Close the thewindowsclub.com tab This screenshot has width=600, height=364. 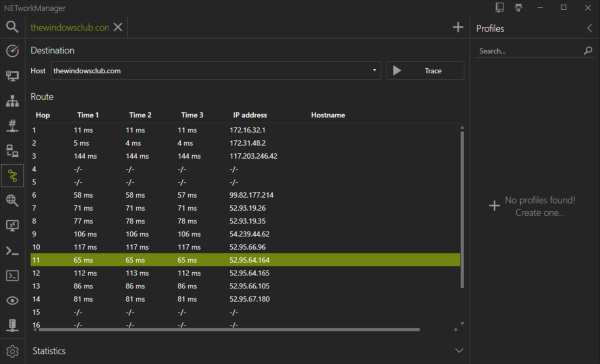(118, 27)
